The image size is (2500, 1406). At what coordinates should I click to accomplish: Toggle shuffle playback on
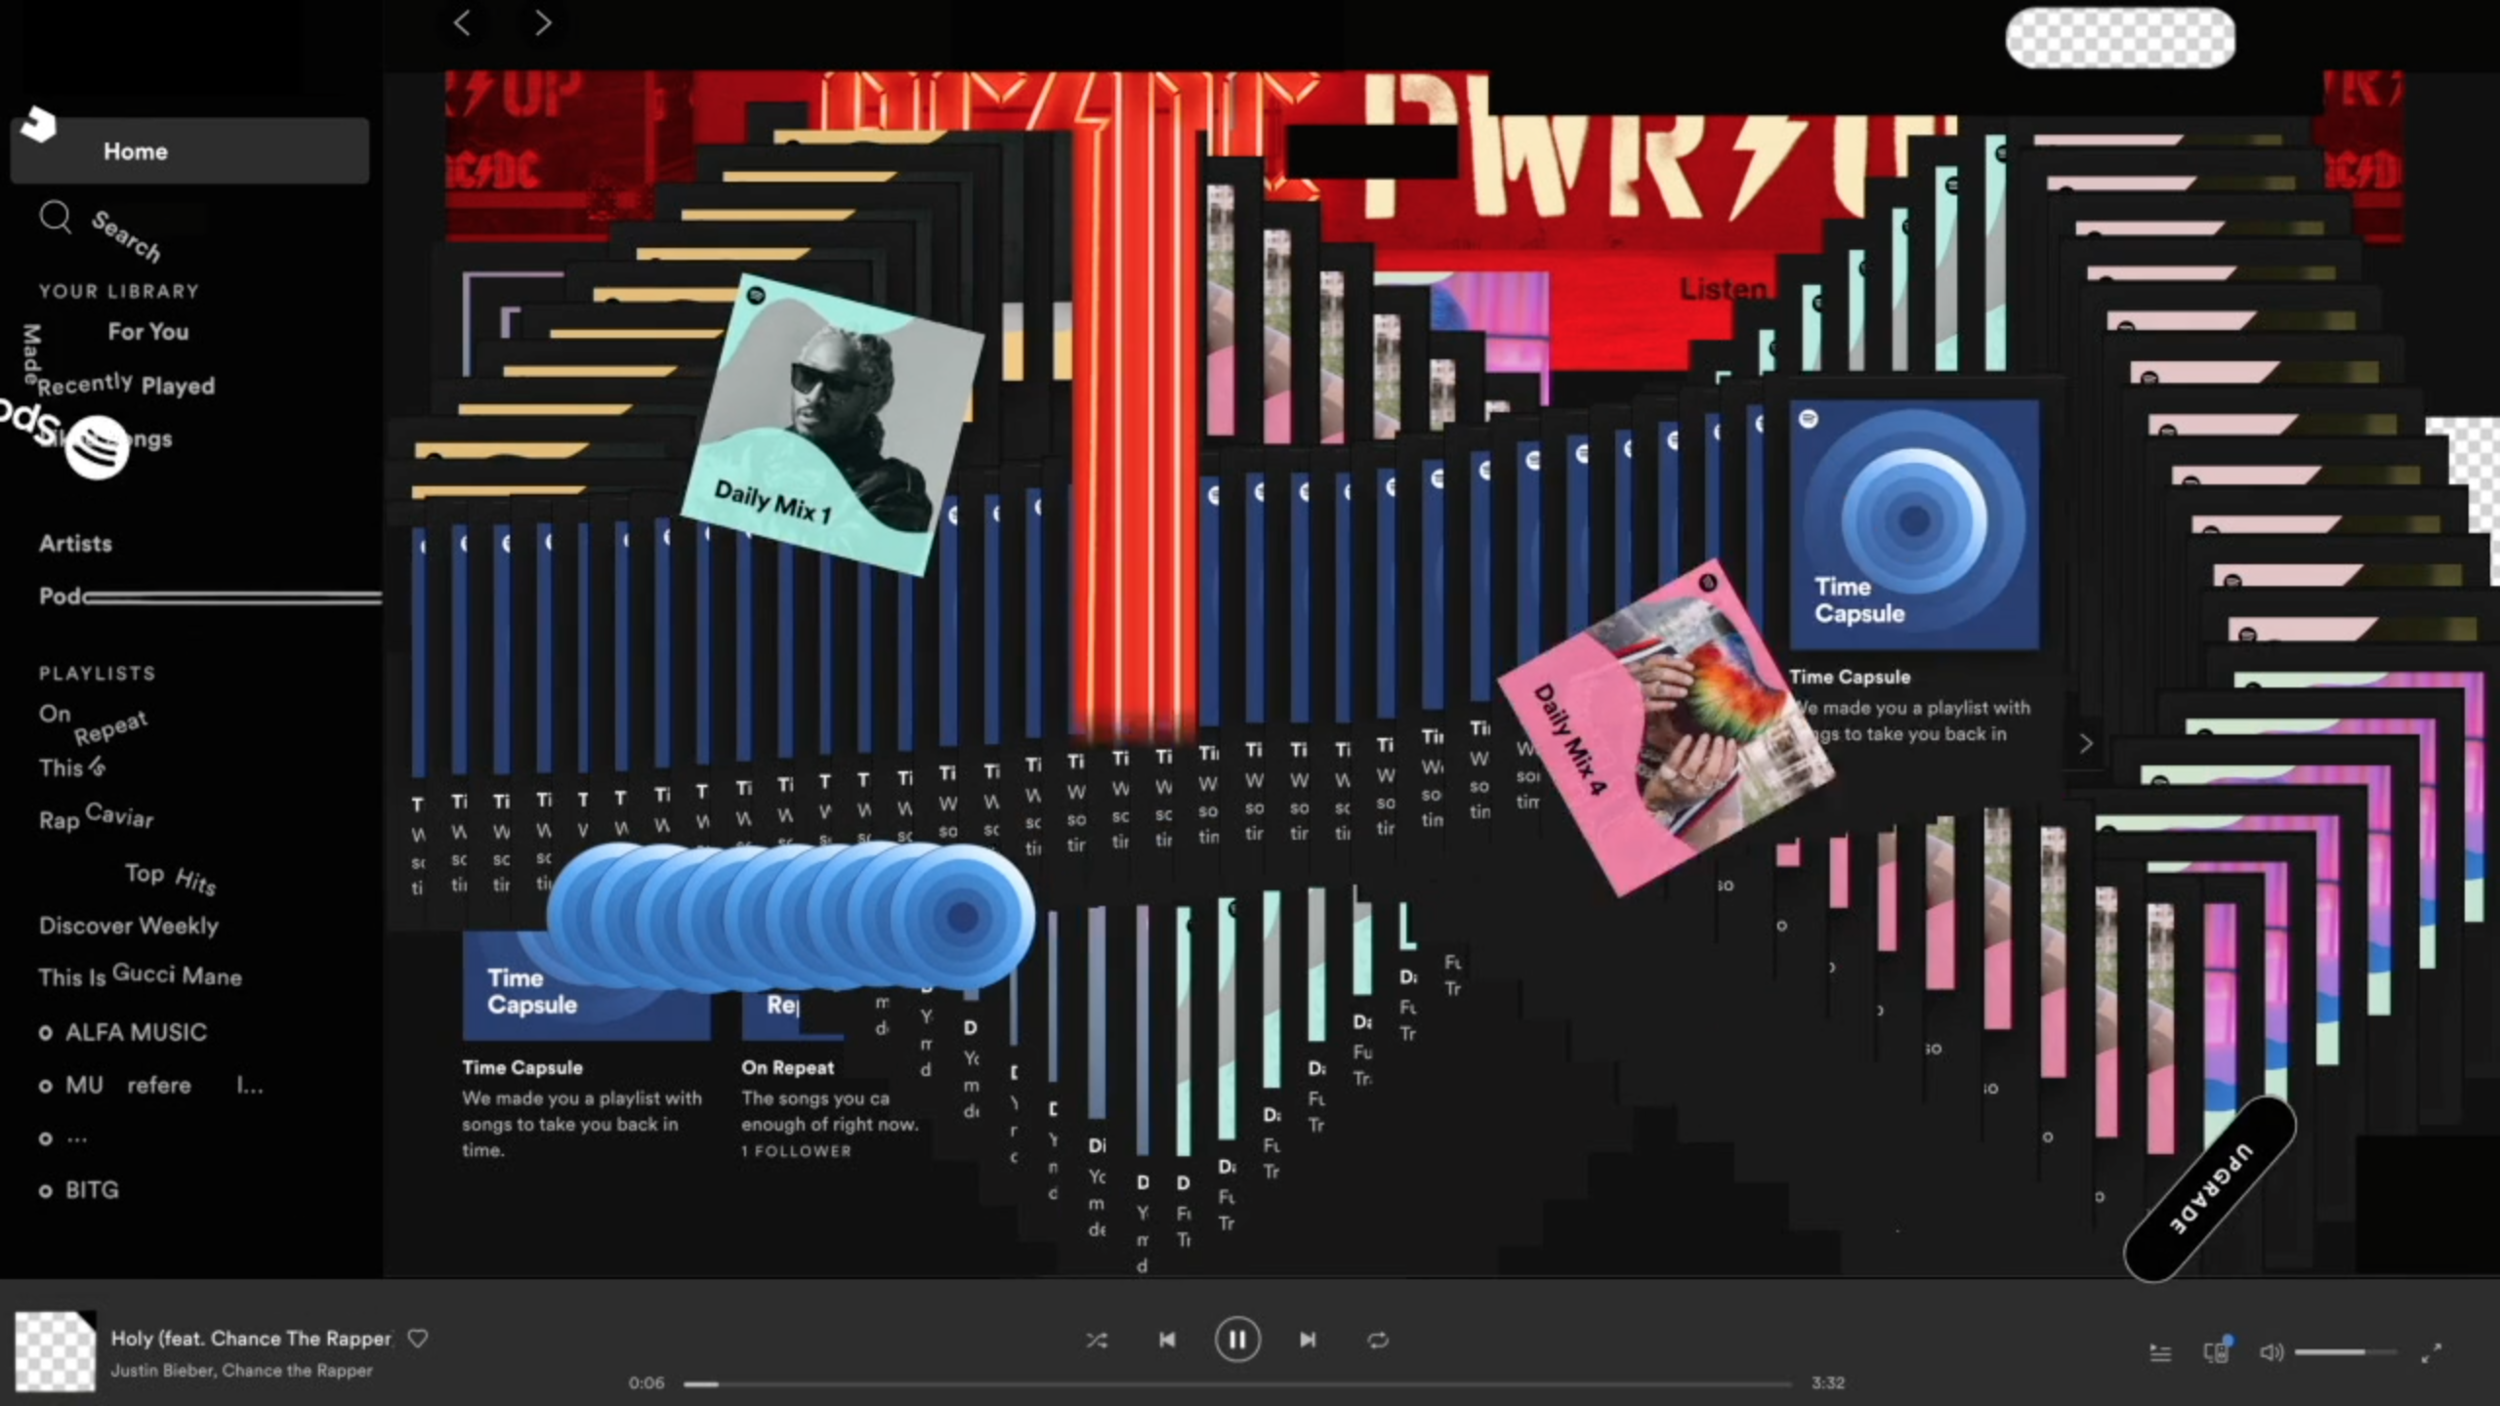tap(1096, 1340)
